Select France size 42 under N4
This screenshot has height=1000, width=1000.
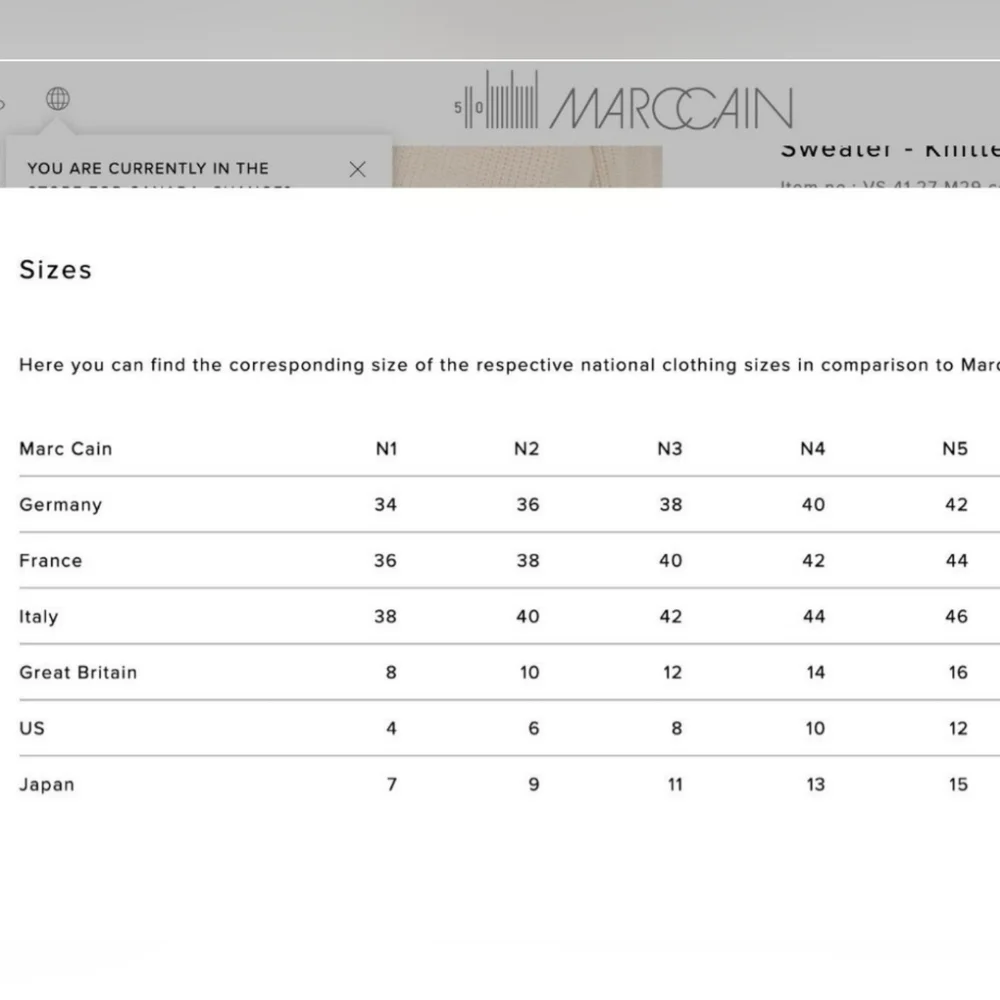[x=814, y=561]
